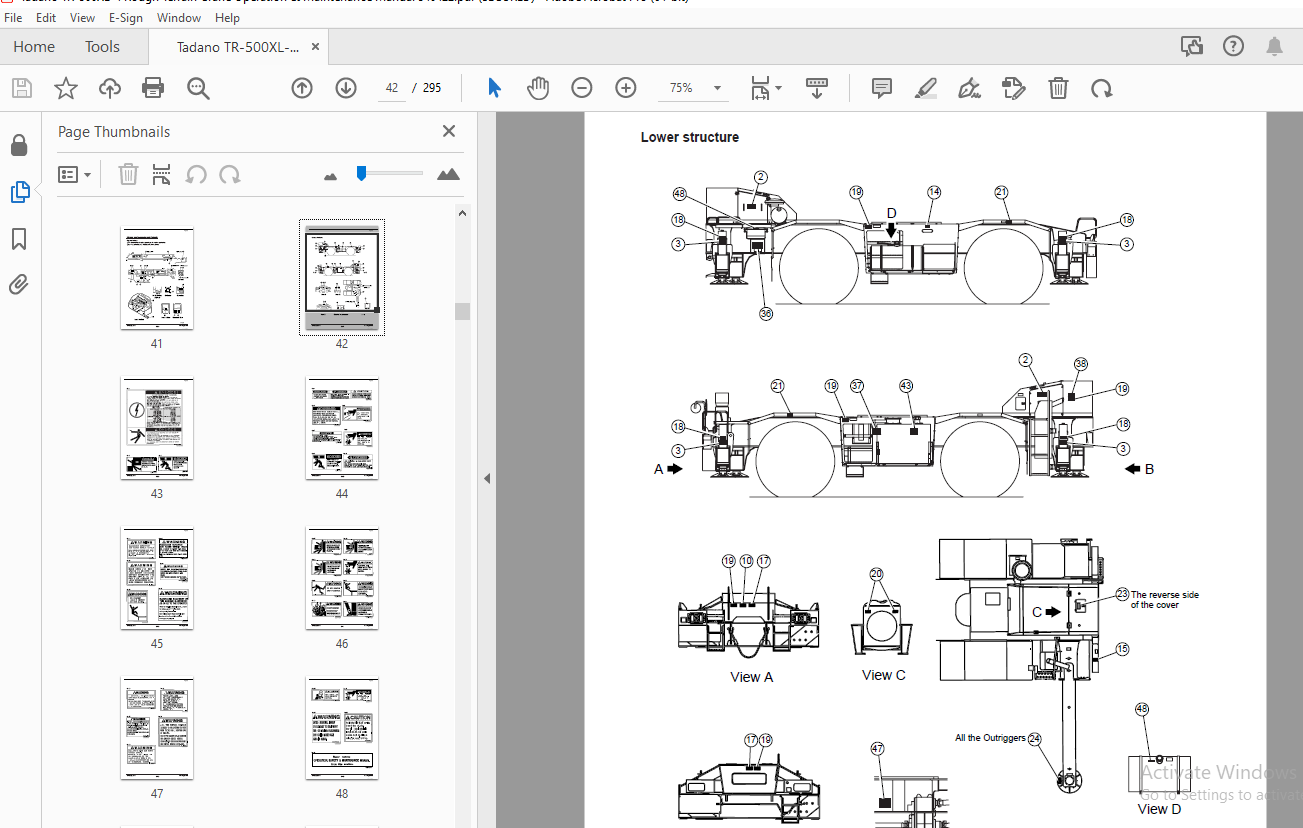This screenshot has height=828, width=1303.
Task: Close the Page Thumbnails panel
Action: point(449,131)
